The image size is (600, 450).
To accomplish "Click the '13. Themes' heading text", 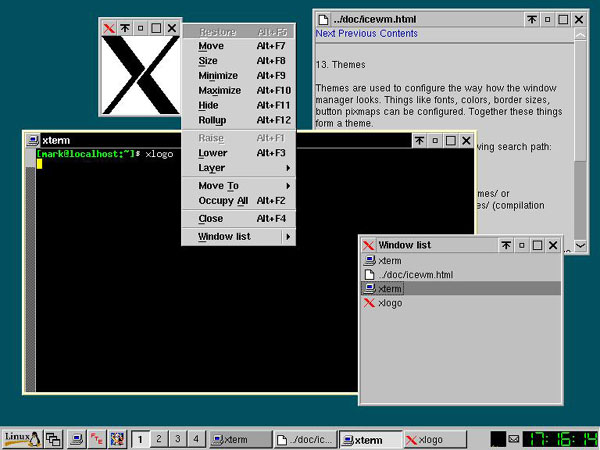I will [341, 65].
